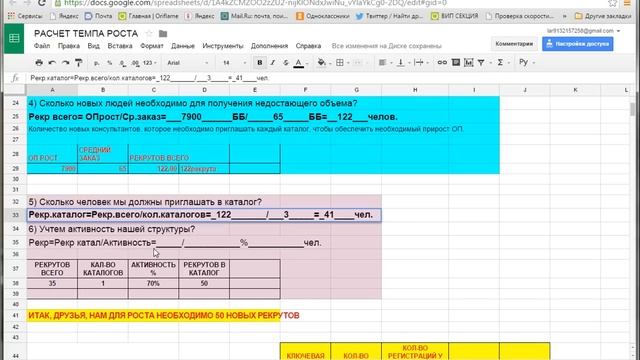The image size is (640, 360).
Task: Open the Справка menu
Action: [x=308, y=46]
